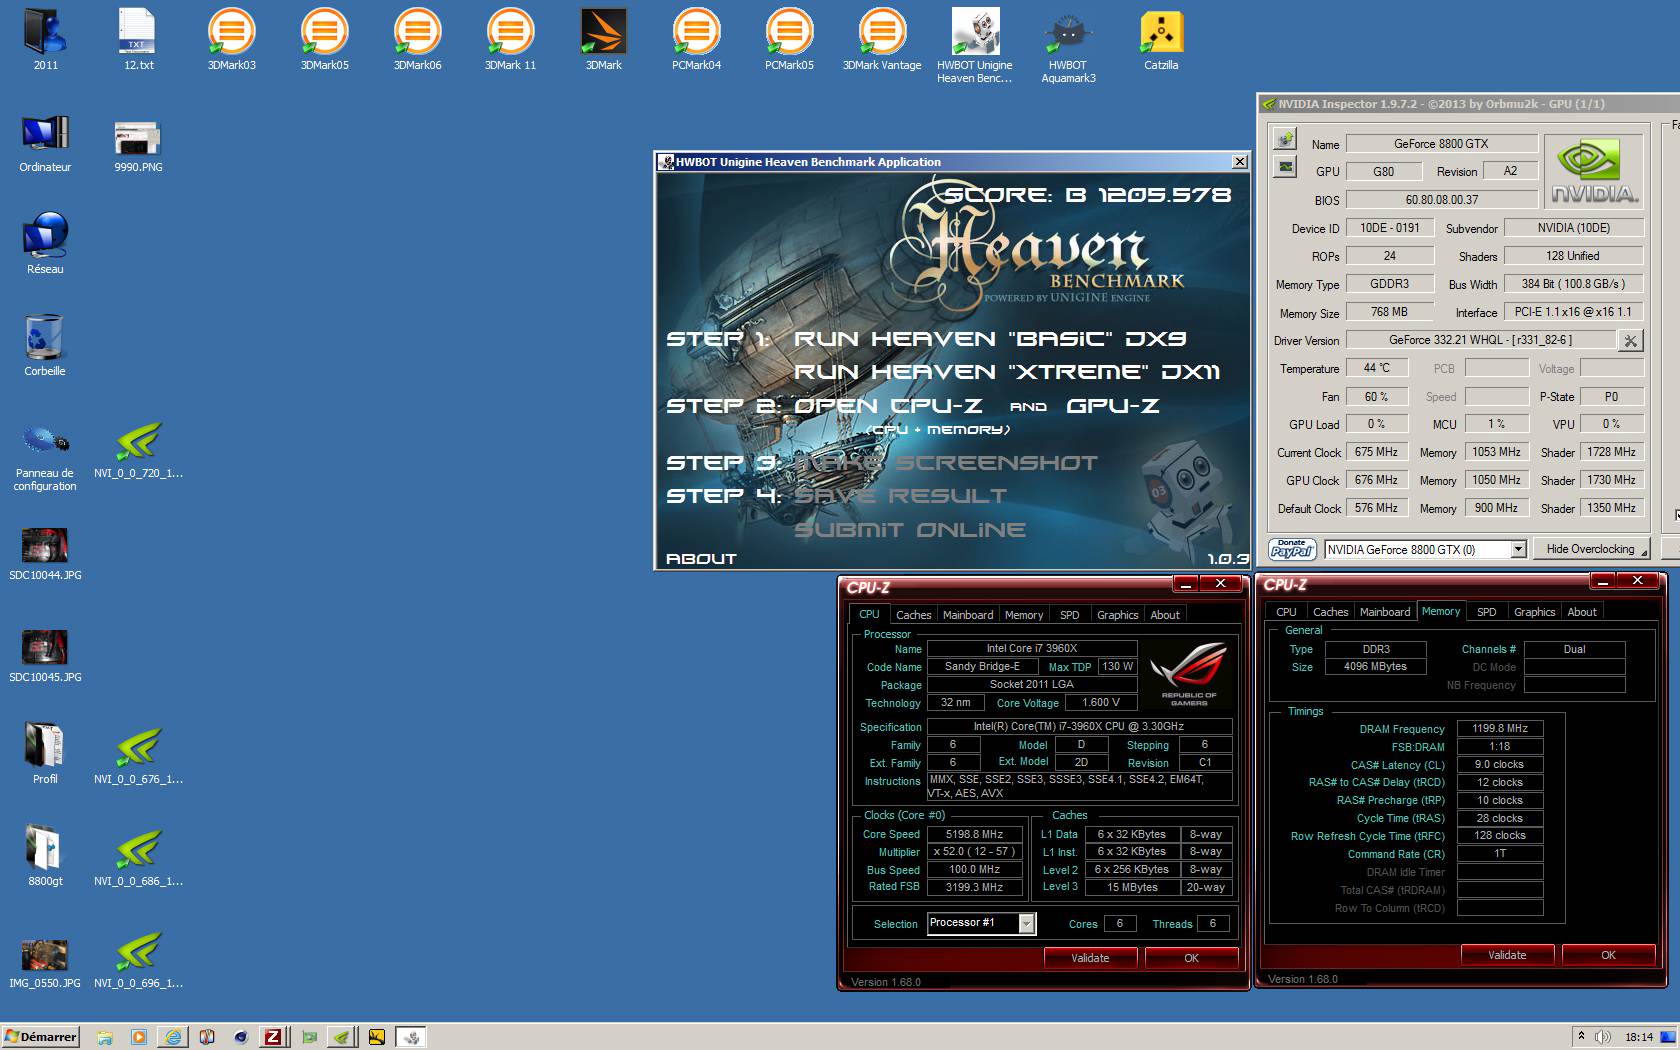Viewport: 1680px width, 1050px height.
Task: Open HWBOT Unigine Heaven Benchmark shortcut
Action: [x=975, y=45]
